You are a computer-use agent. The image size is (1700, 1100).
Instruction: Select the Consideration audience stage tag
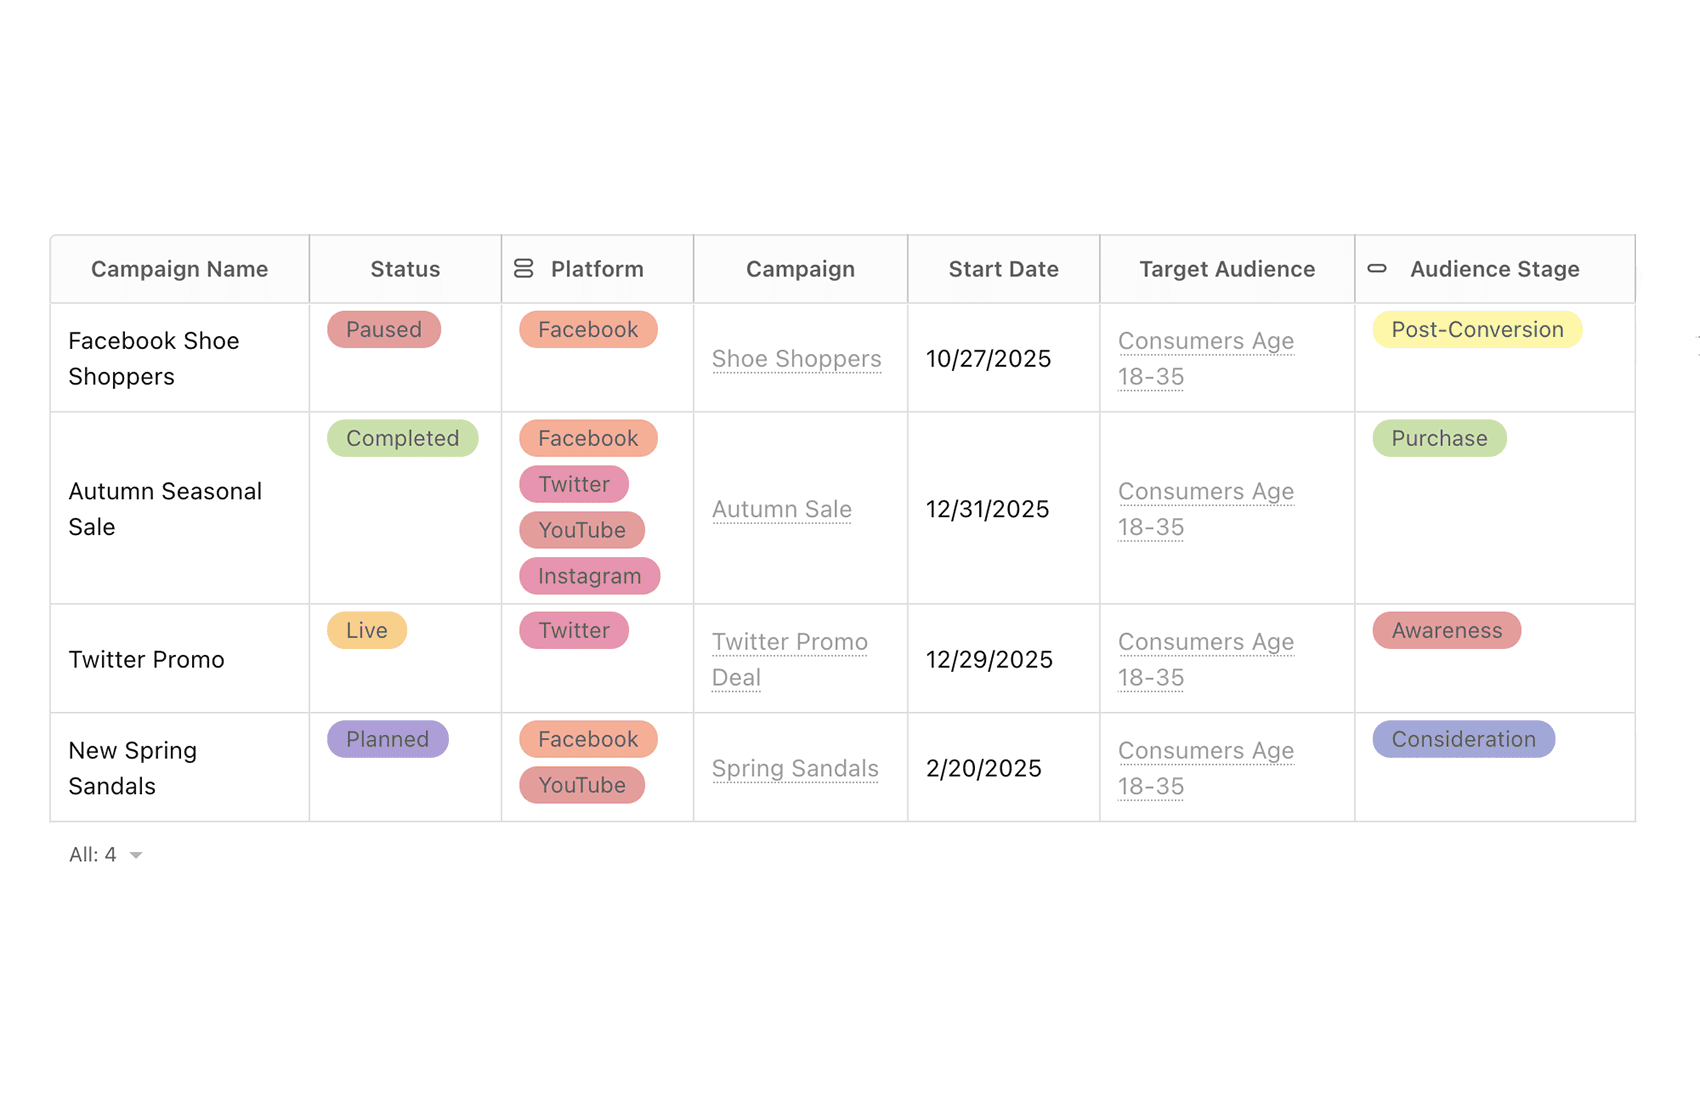tap(1462, 740)
